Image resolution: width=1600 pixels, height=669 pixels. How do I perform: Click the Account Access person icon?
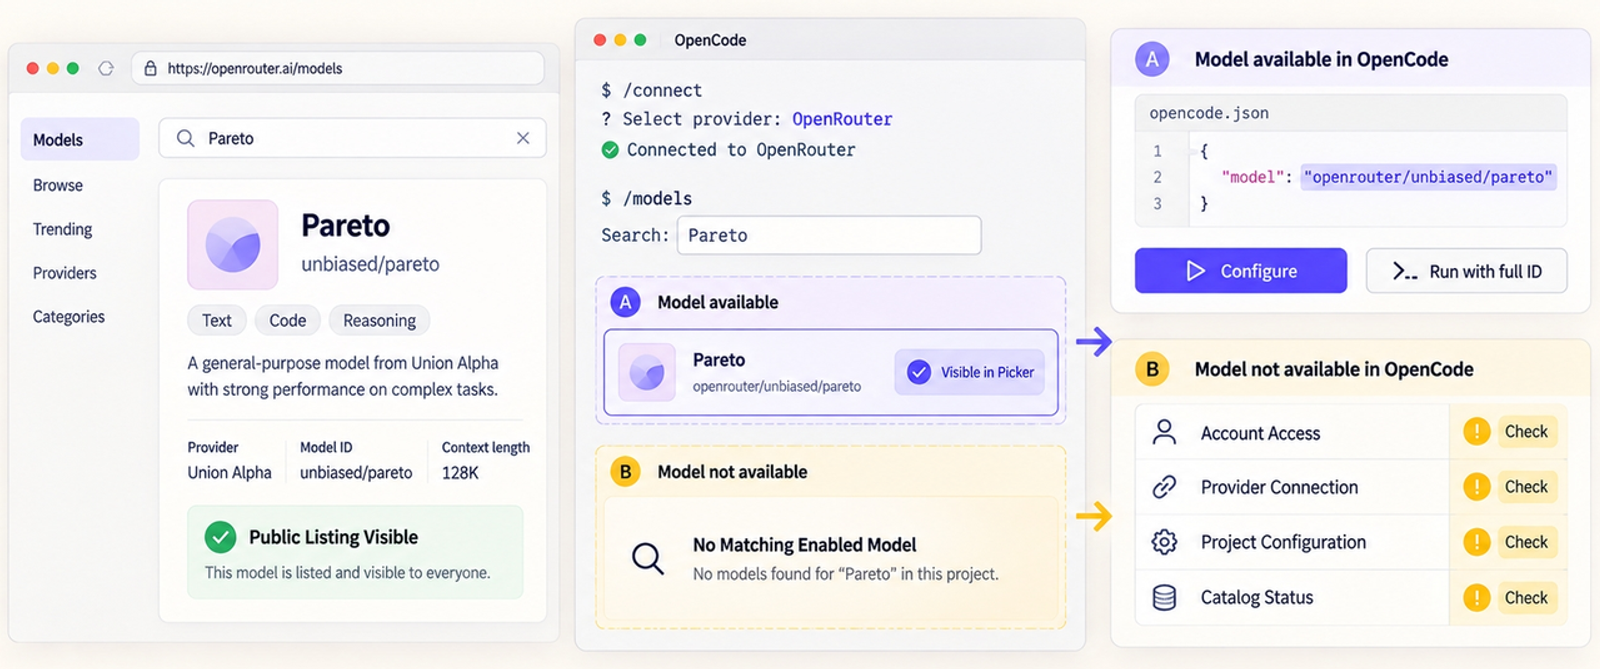click(1164, 432)
